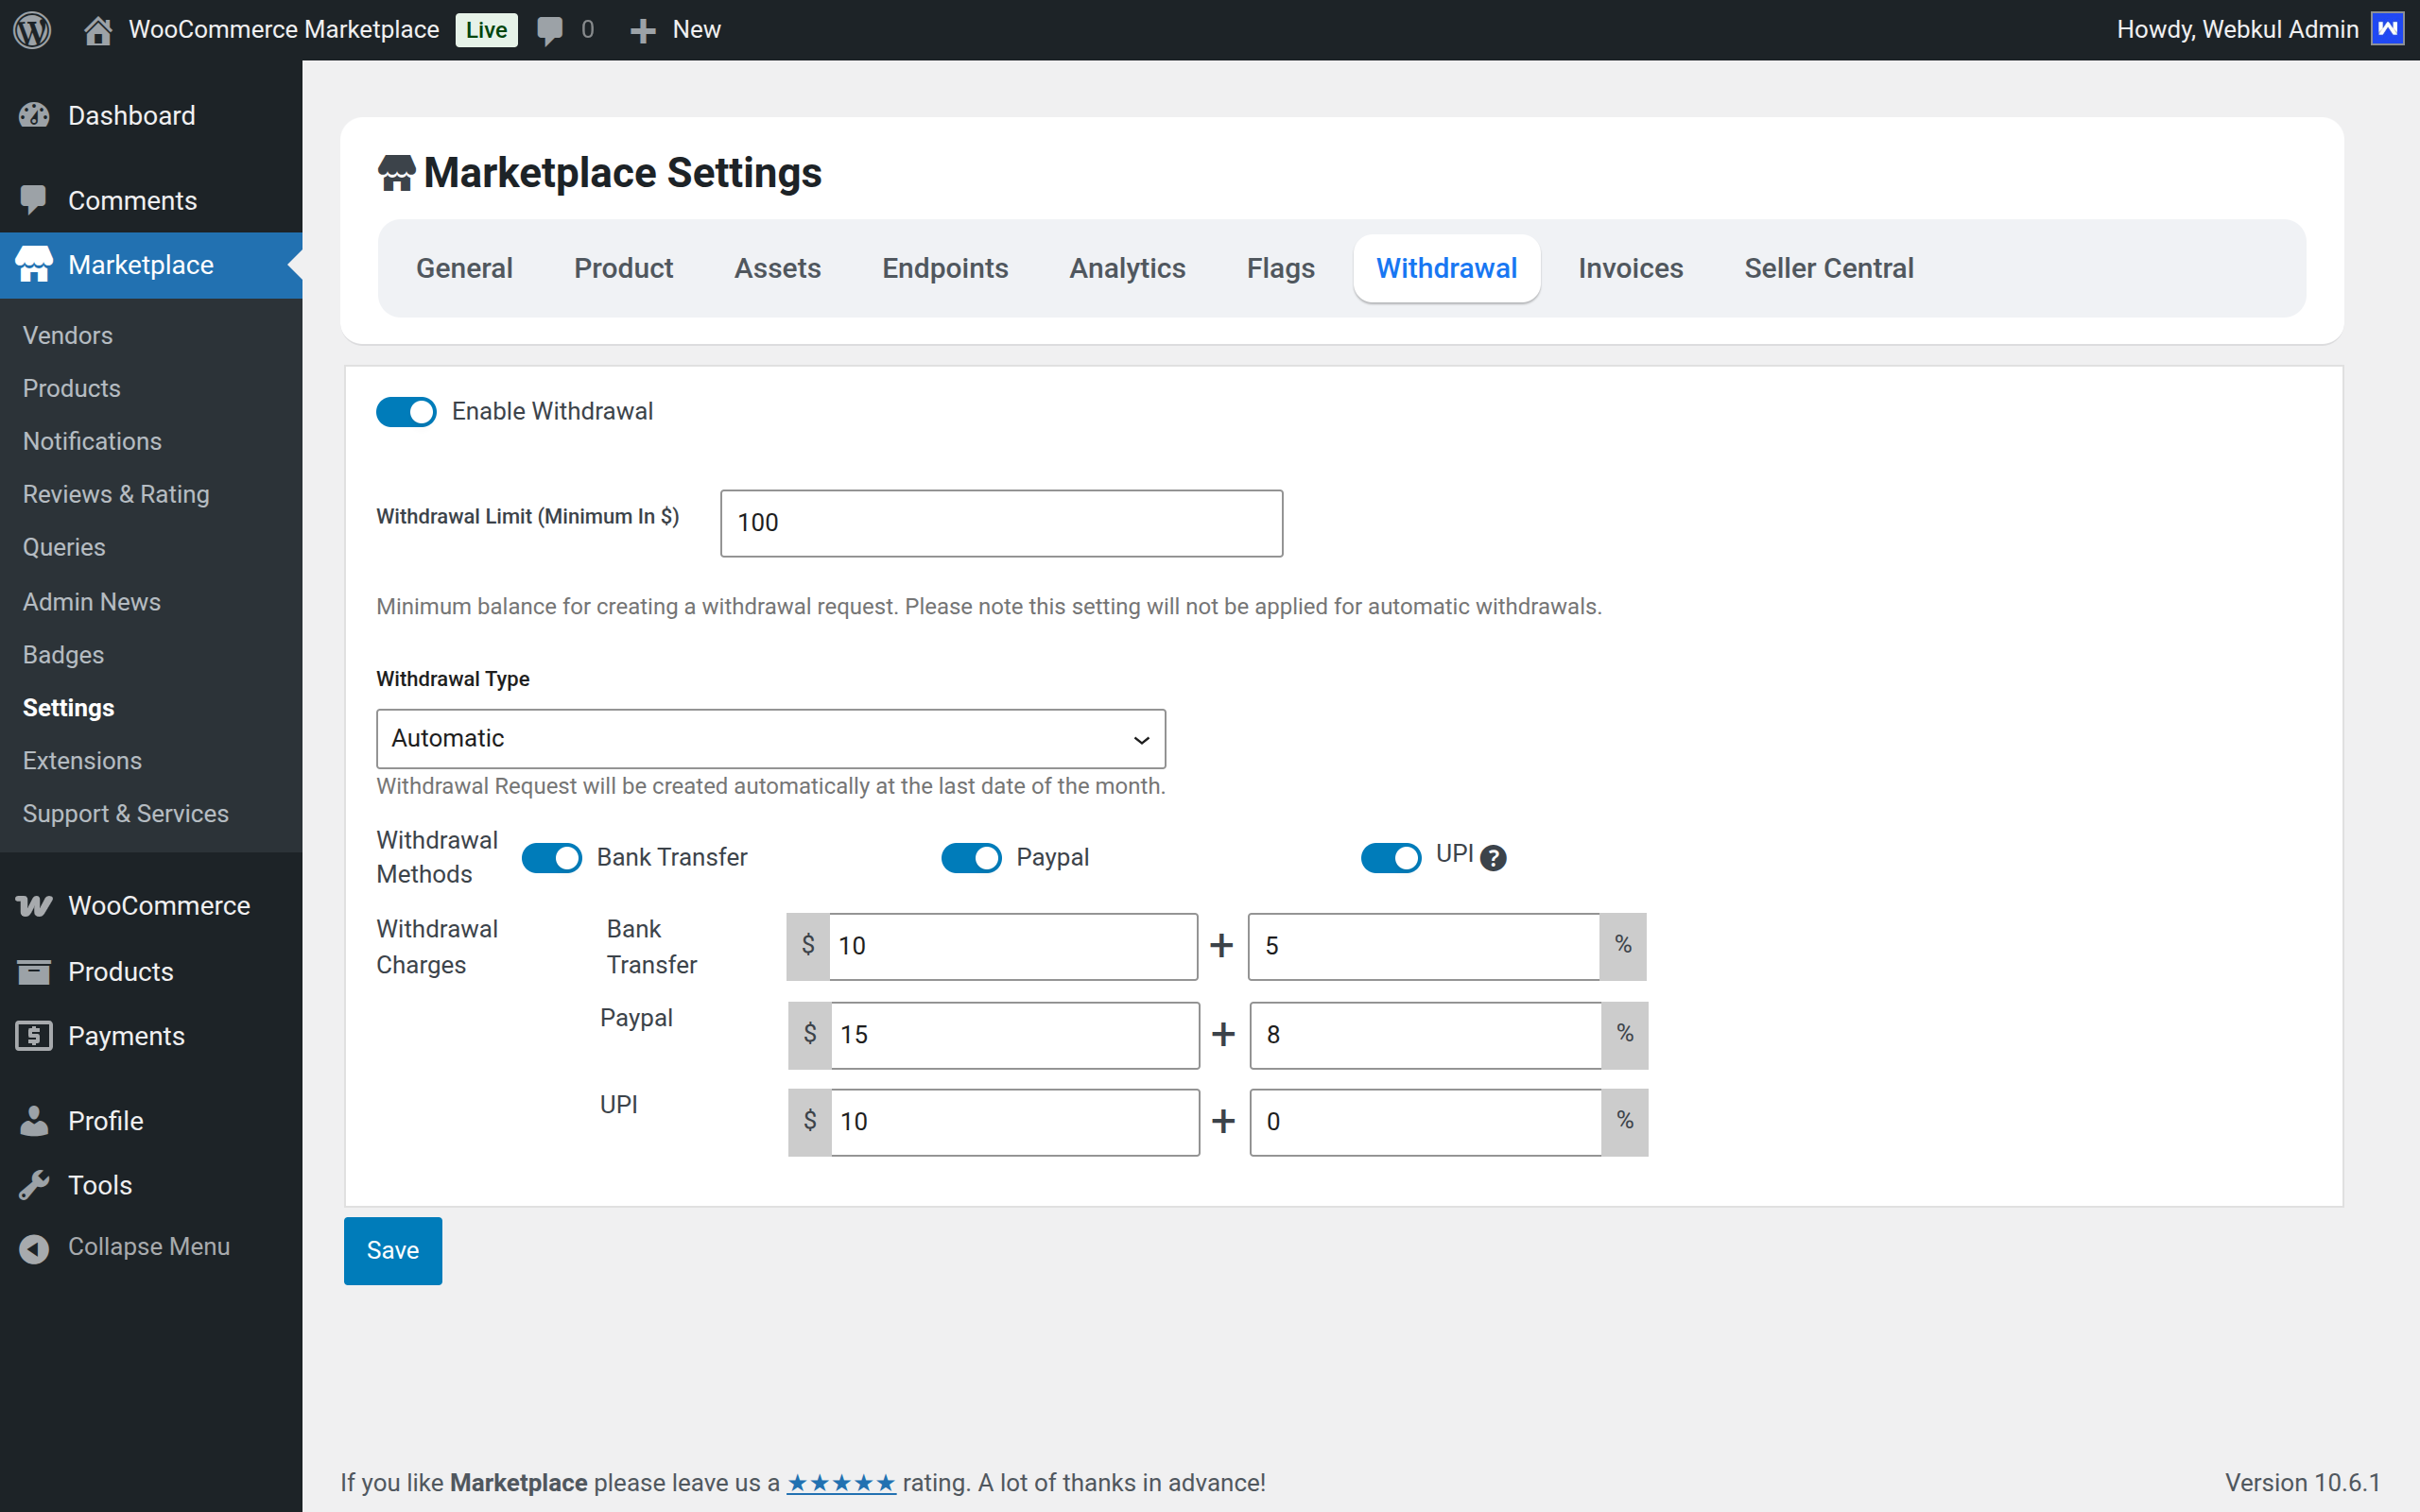Open the Seller Central tab
Image resolution: width=2420 pixels, height=1512 pixels.
pyautogui.click(x=1828, y=267)
